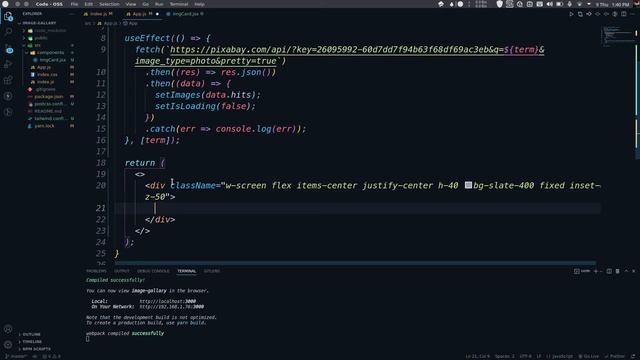Open the Terminal menu
Screen dimensions: 640x360
[179, 4]
